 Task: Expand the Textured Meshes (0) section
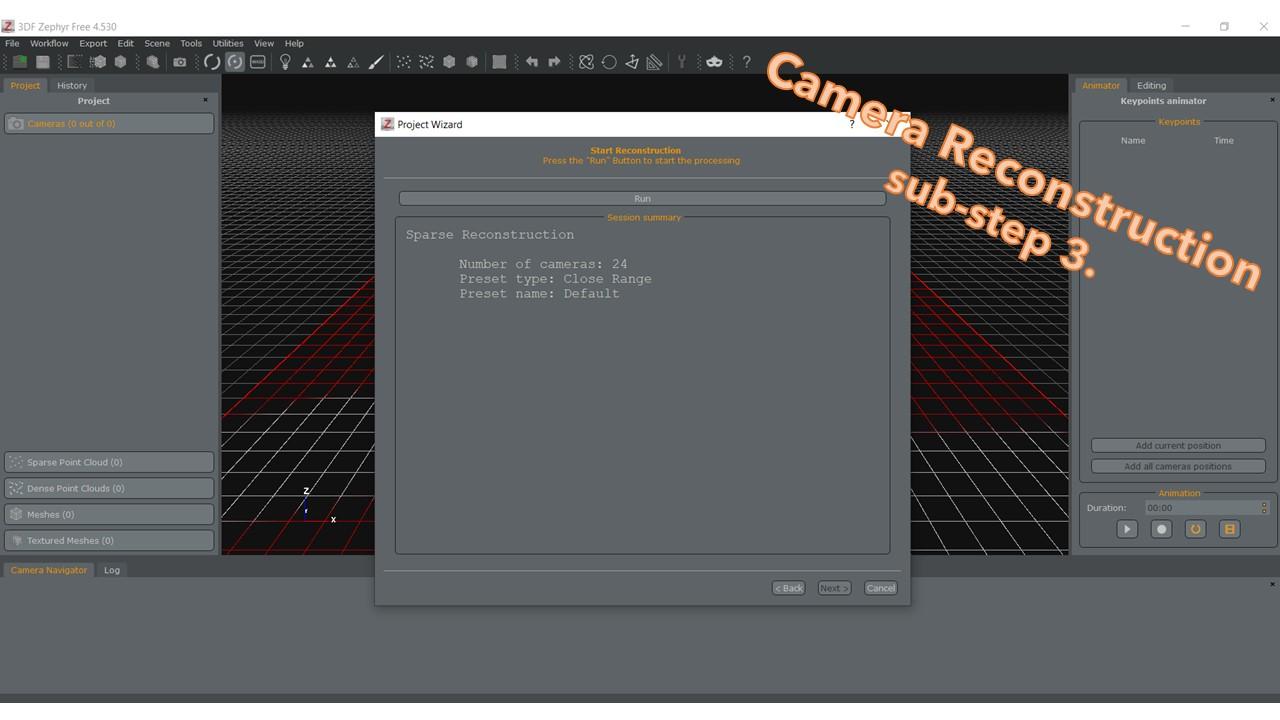coord(109,540)
